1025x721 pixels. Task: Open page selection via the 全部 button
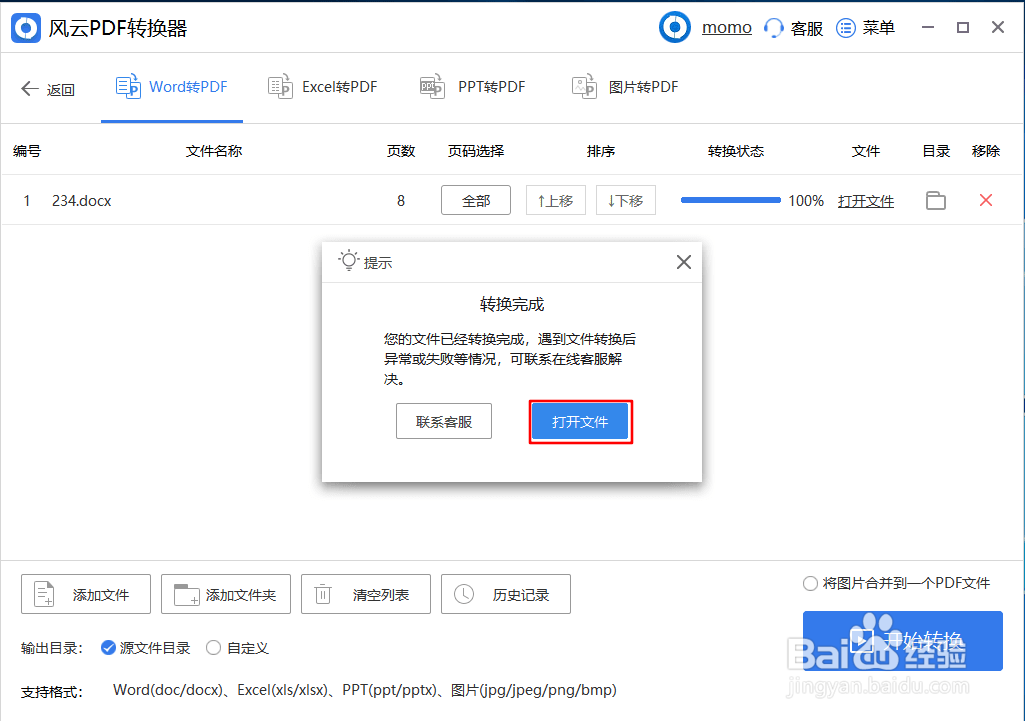click(475, 200)
